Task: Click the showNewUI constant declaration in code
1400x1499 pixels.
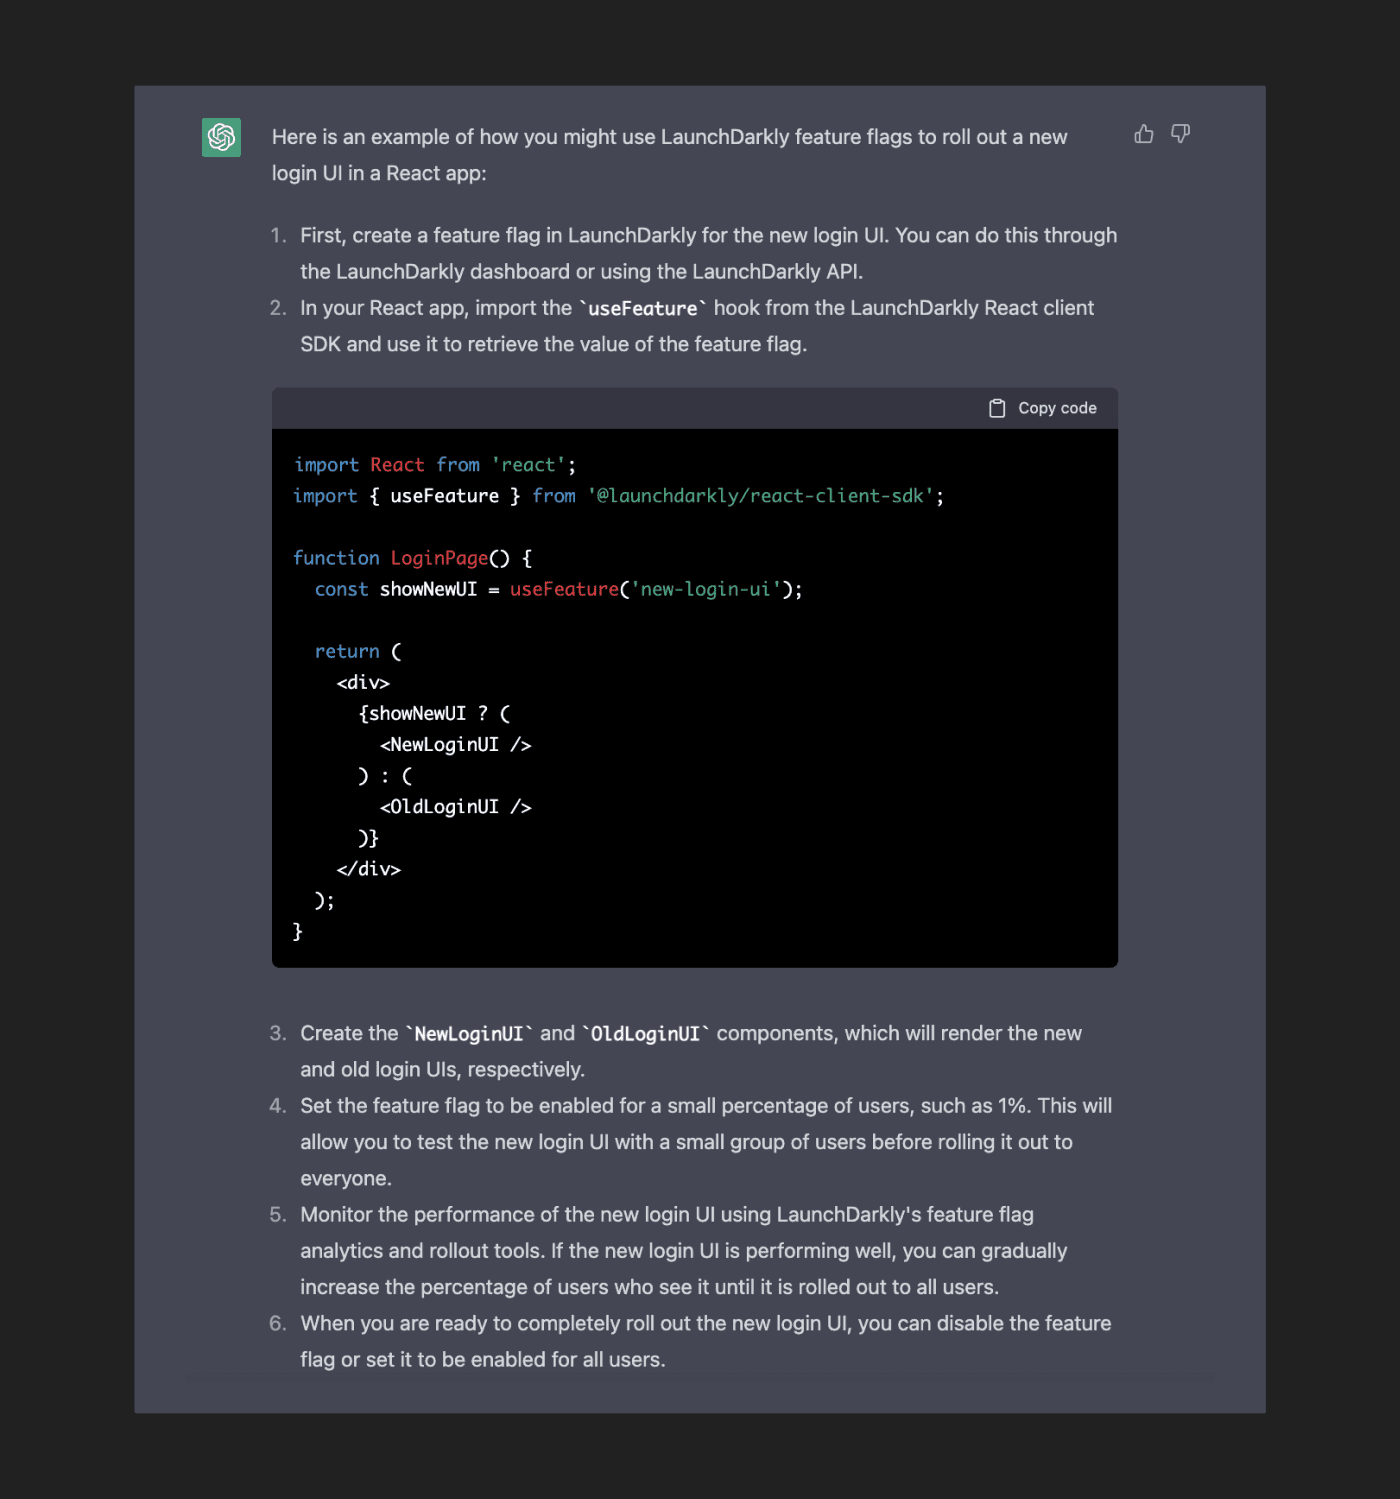Action: (x=428, y=589)
